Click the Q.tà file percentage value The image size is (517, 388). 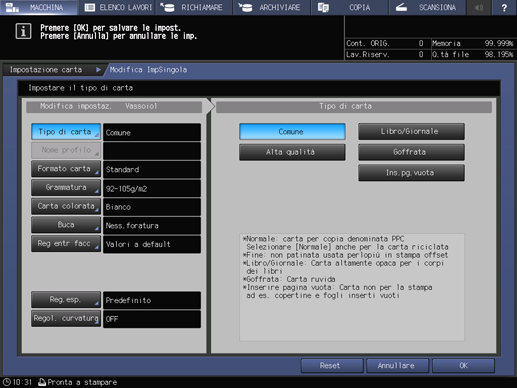coord(499,55)
